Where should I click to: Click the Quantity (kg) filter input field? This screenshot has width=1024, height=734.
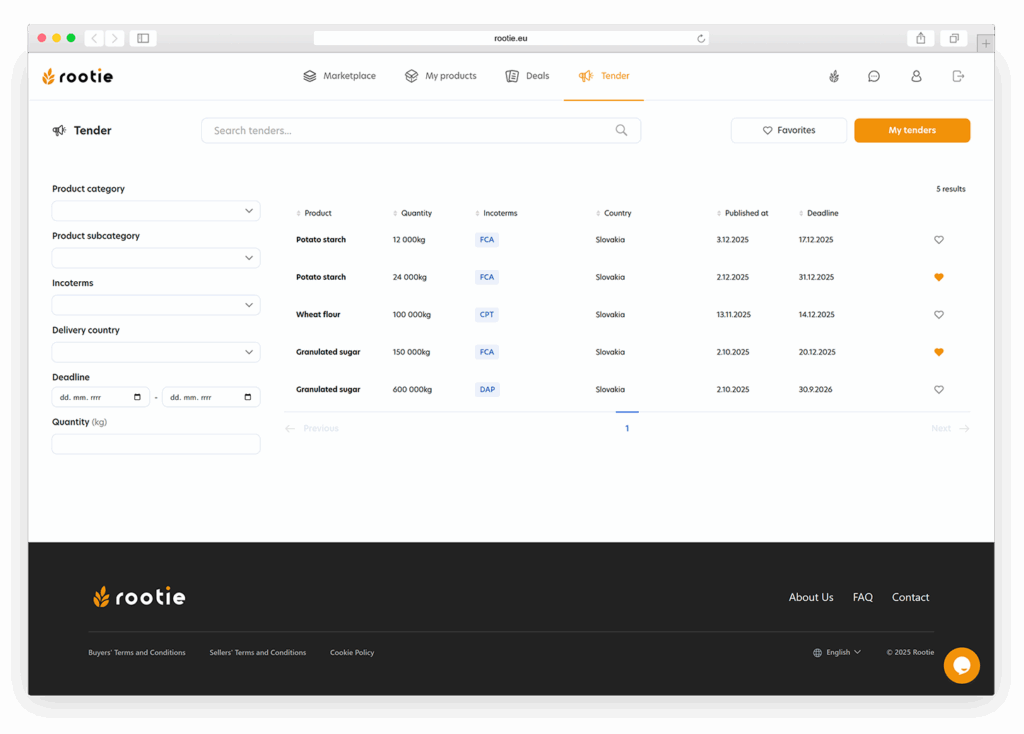pos(156,444)
